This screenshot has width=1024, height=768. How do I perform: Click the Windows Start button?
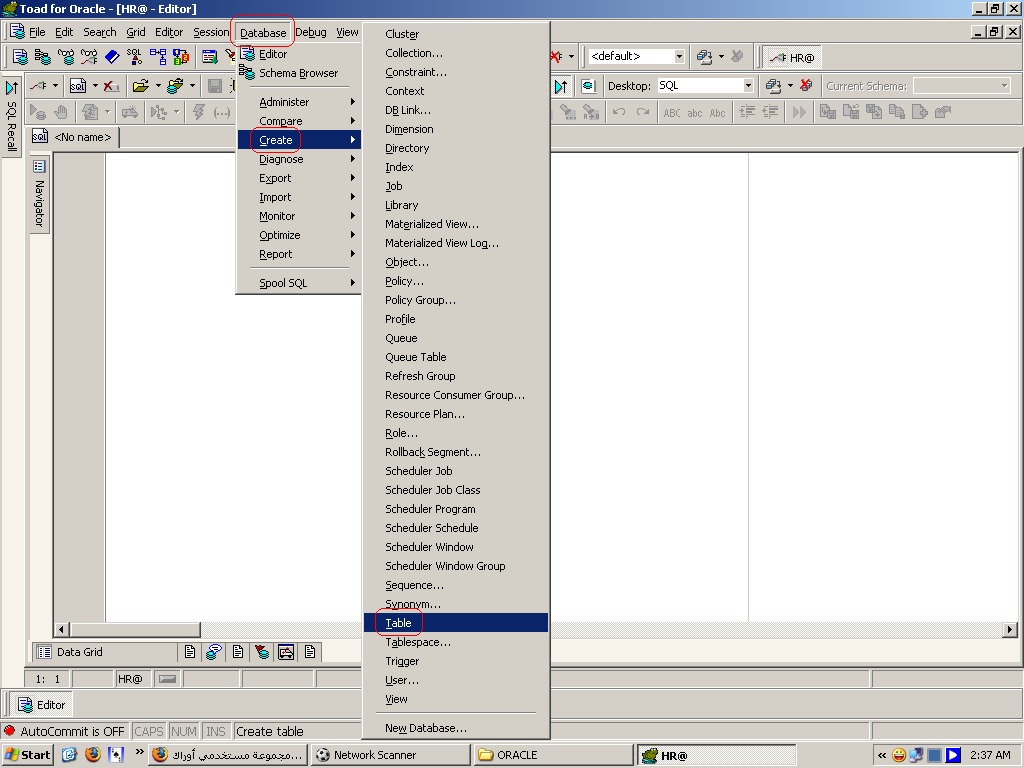[x=28, y=755]
